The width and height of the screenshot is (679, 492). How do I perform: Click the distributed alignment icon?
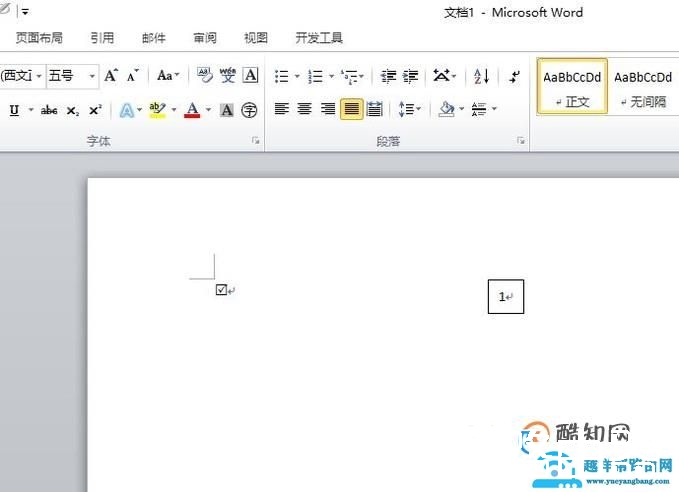375,109
